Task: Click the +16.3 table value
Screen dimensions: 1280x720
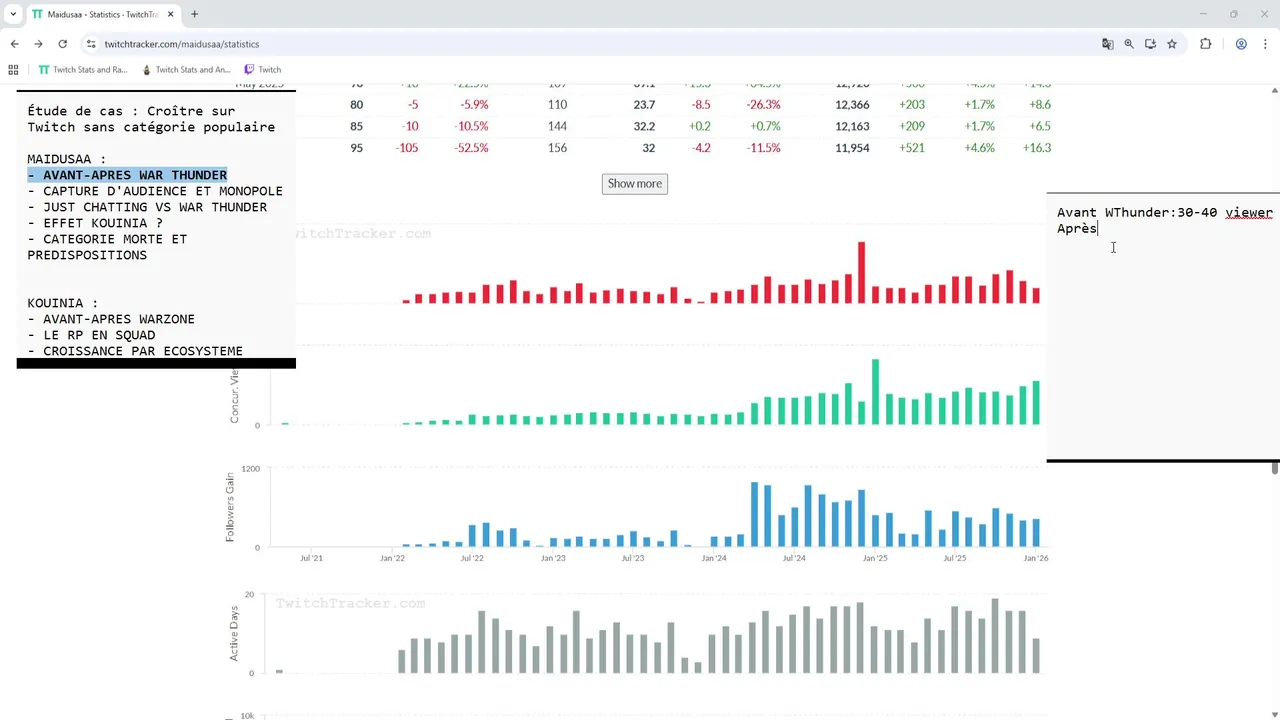Action: tap(1039, 148)
